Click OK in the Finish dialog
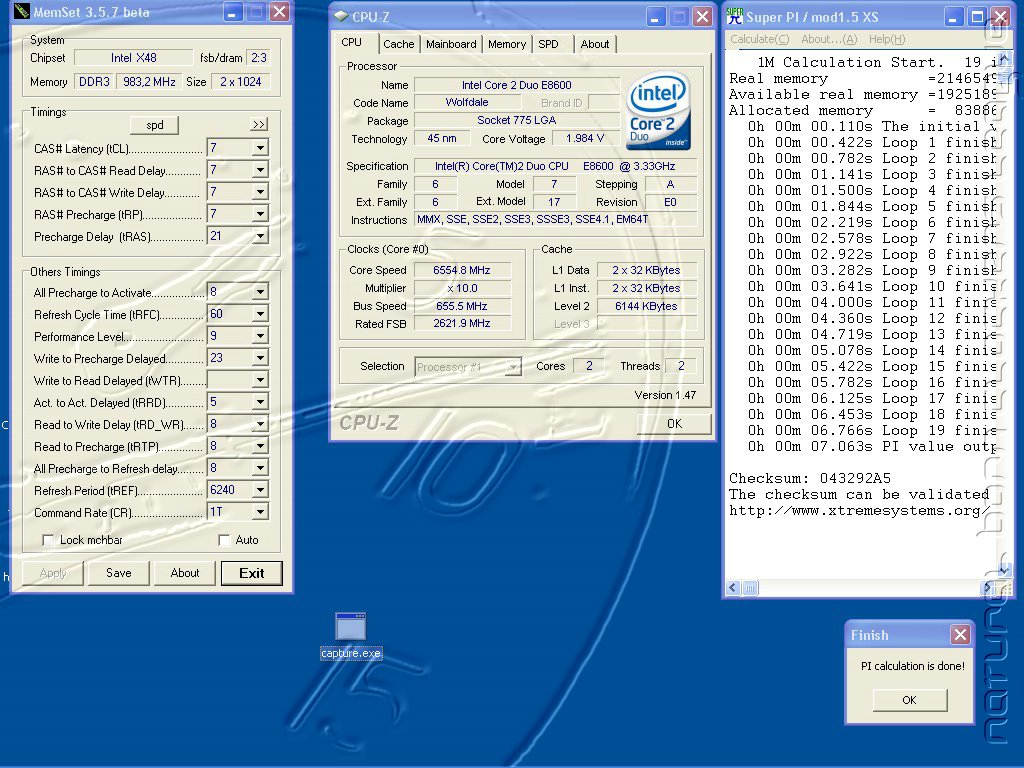Image resolution: width=1024 pixels, height=768 pixels. point(909,700)
